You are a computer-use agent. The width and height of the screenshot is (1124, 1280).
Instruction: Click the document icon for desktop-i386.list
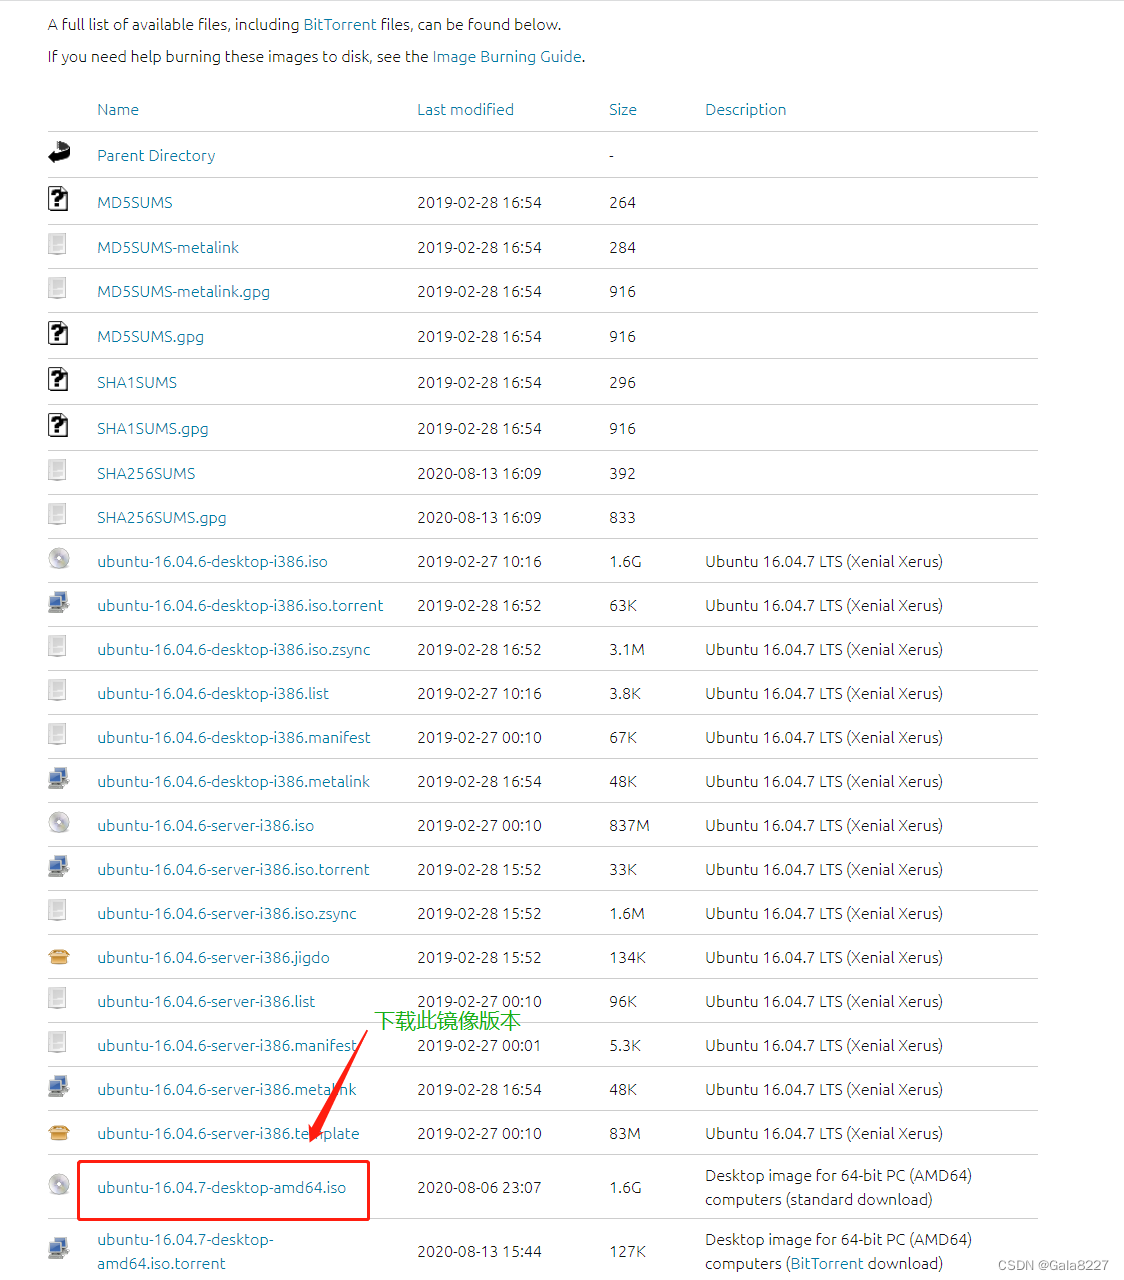pyautogui.click(x=58, y=690)
